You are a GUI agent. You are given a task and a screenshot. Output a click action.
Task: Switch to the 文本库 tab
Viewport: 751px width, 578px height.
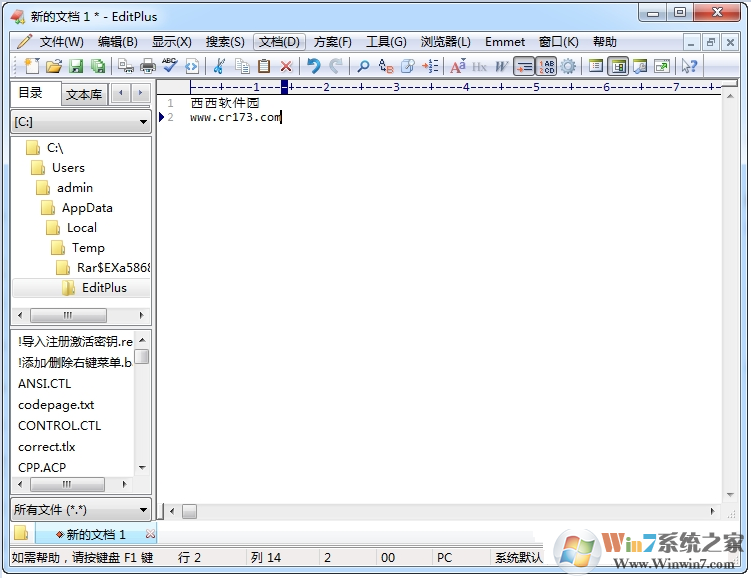tap(84, 95)
